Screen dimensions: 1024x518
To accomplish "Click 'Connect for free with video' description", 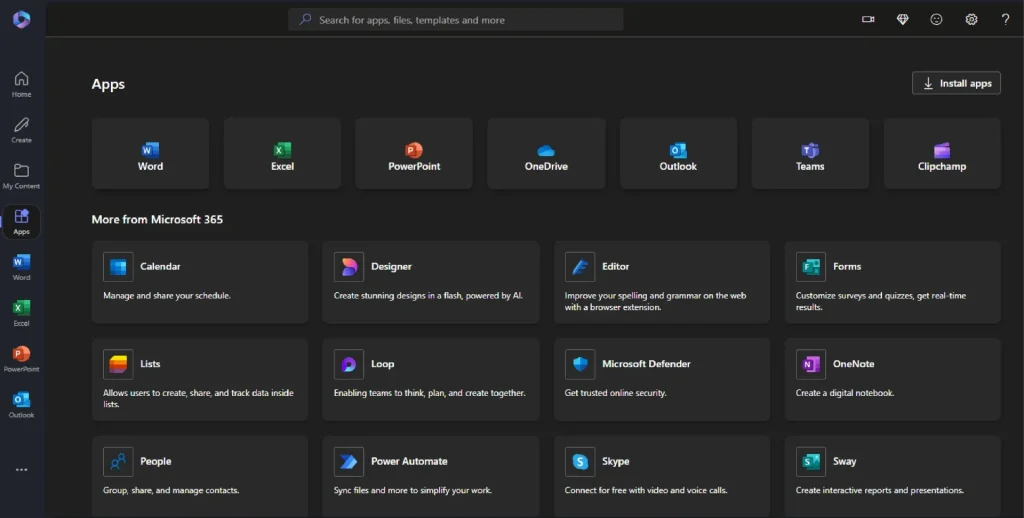I will (x=646, y=490).
